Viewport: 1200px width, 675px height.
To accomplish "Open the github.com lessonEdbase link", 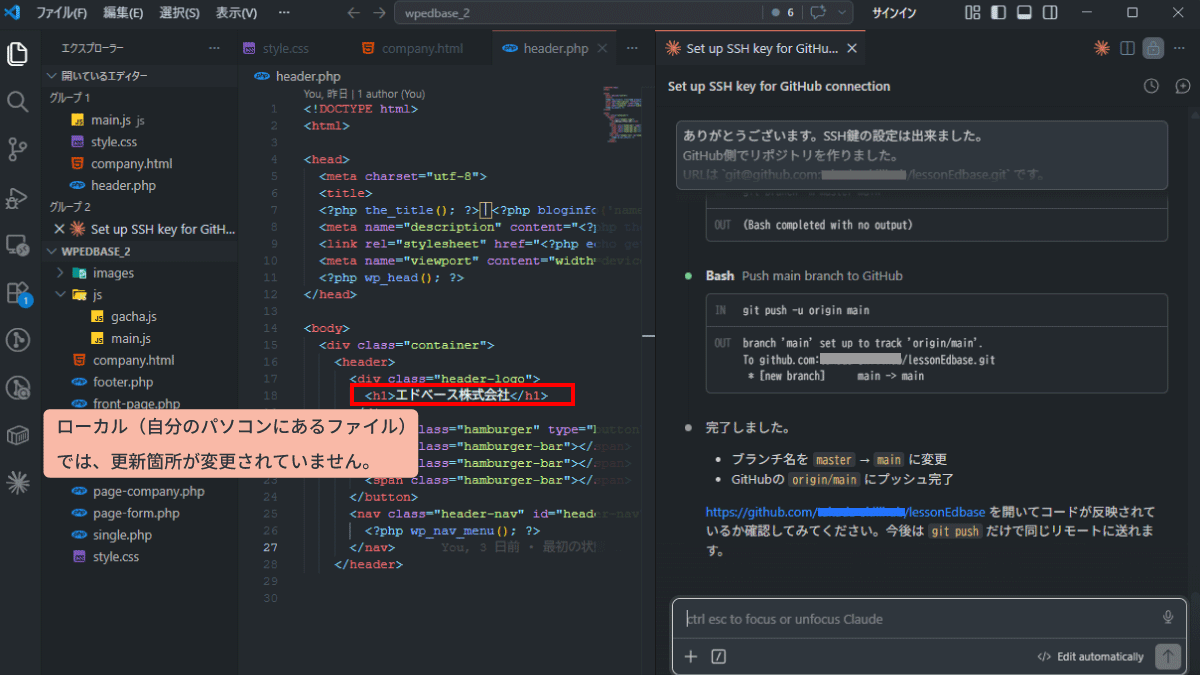I will click(846, 512).
